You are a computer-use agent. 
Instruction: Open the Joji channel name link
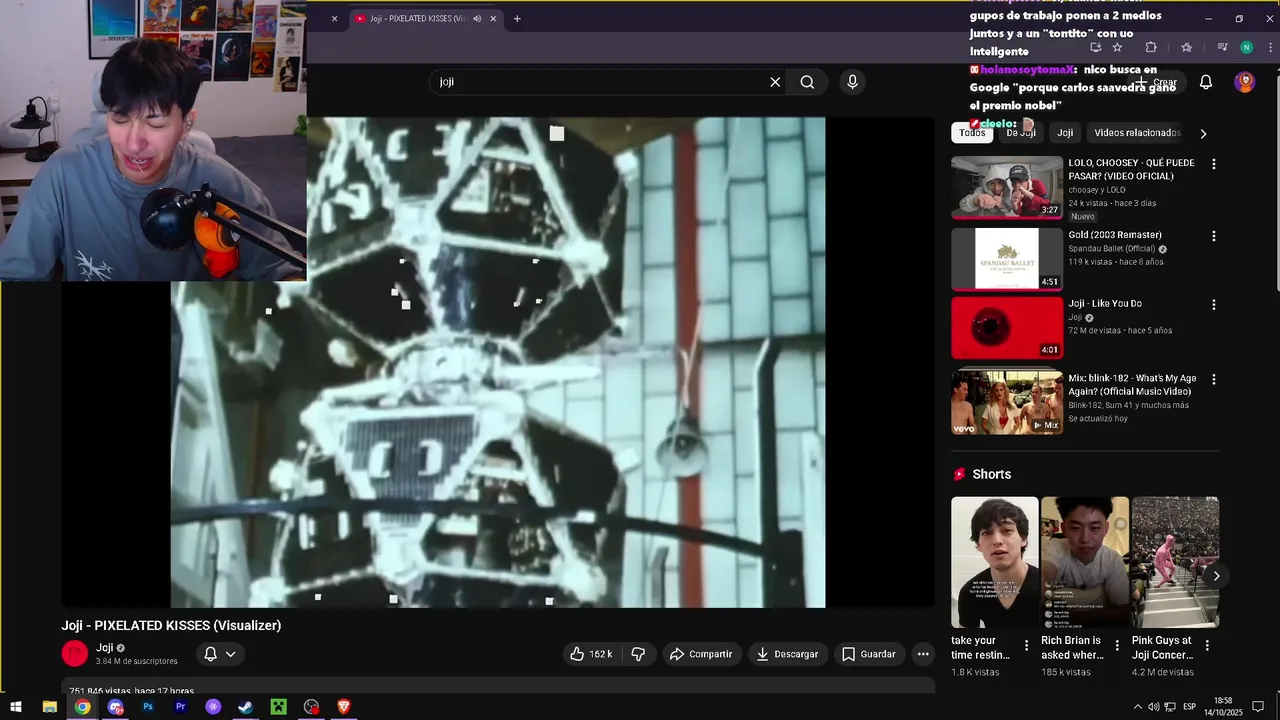point(104,648)
